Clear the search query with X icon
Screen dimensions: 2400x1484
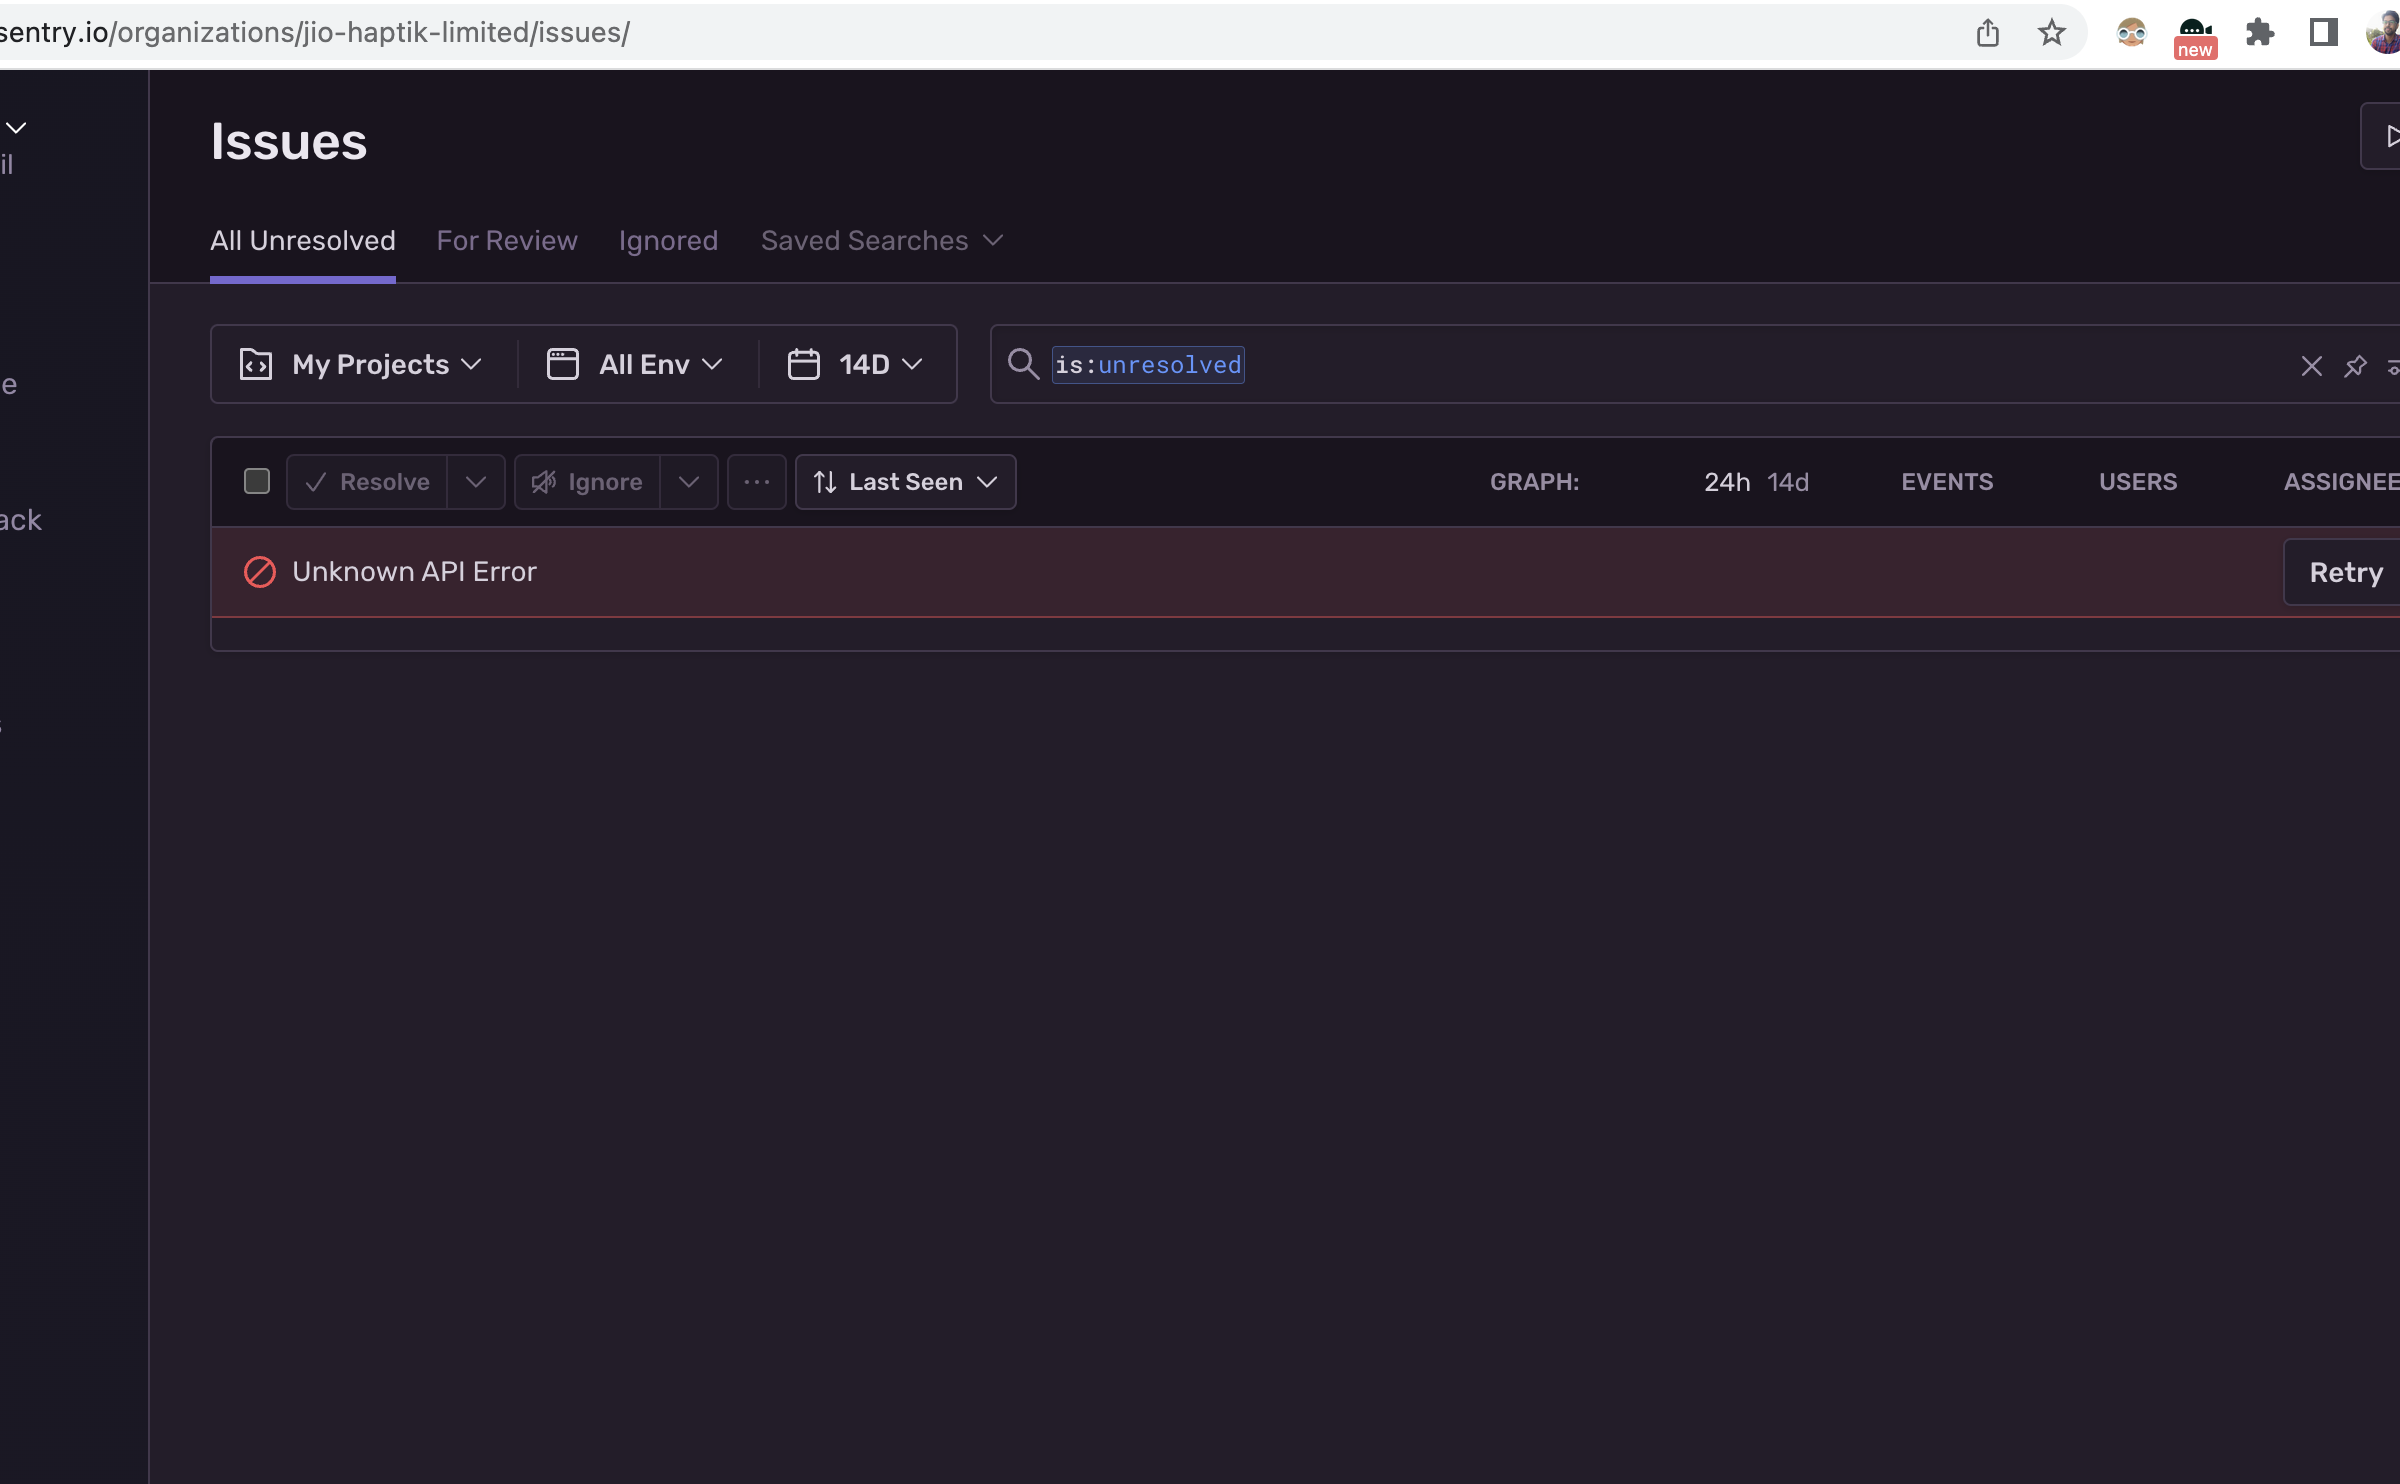point(2311,366)
